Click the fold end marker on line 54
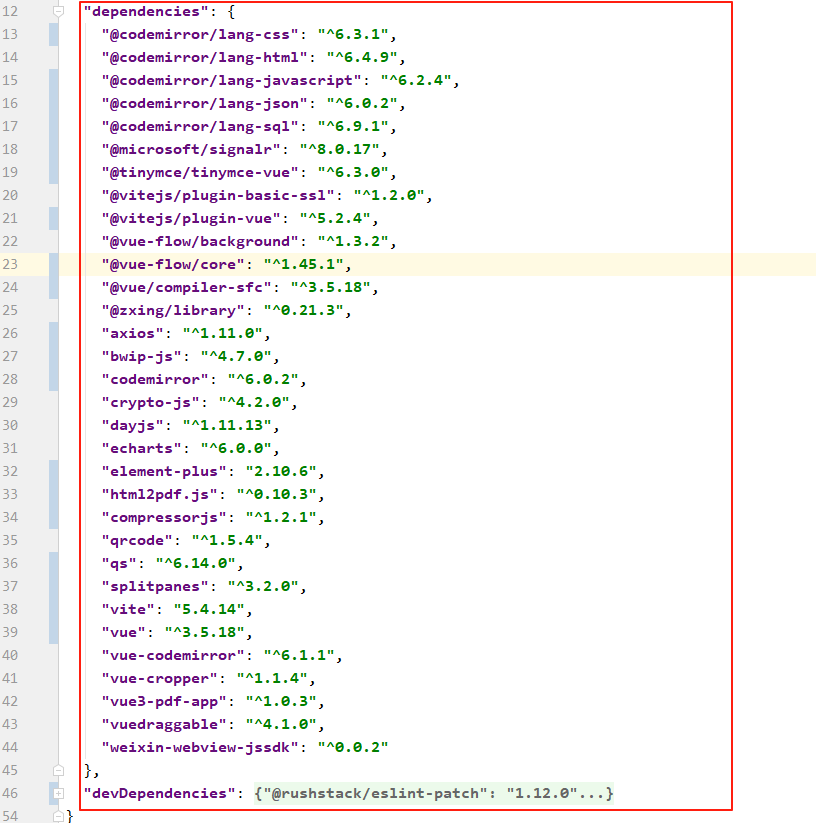The image size is (816, 823). (x=58, y=816)
